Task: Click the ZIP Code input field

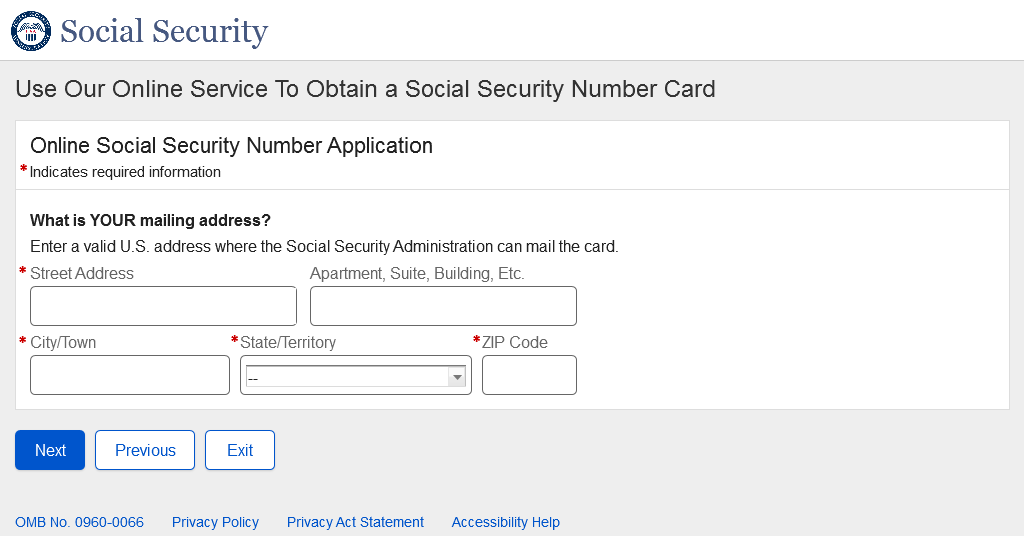Action: click(529, 375)
